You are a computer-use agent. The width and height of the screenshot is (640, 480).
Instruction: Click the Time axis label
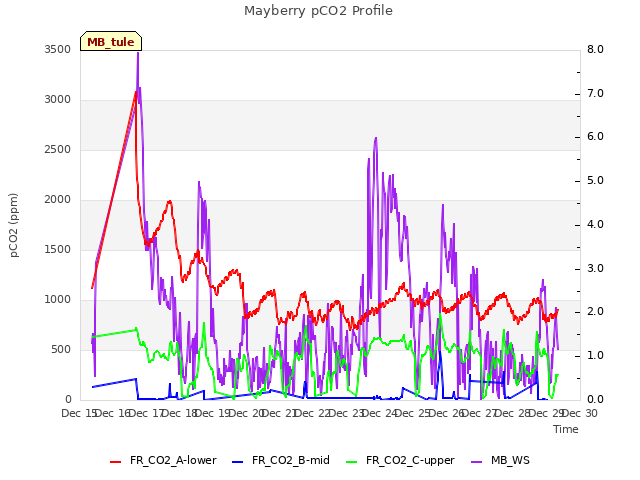[x=566, y=429]
